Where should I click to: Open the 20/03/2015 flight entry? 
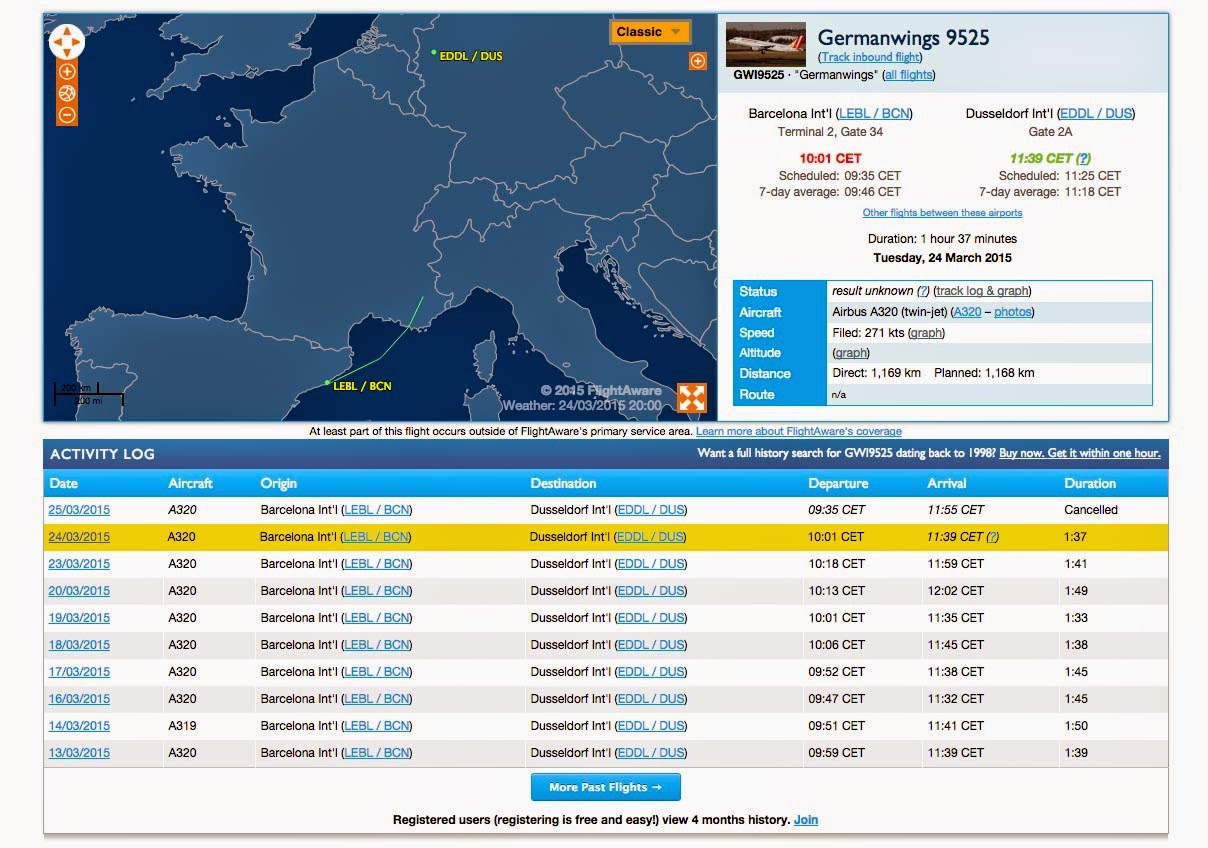[x=79, y=591]
